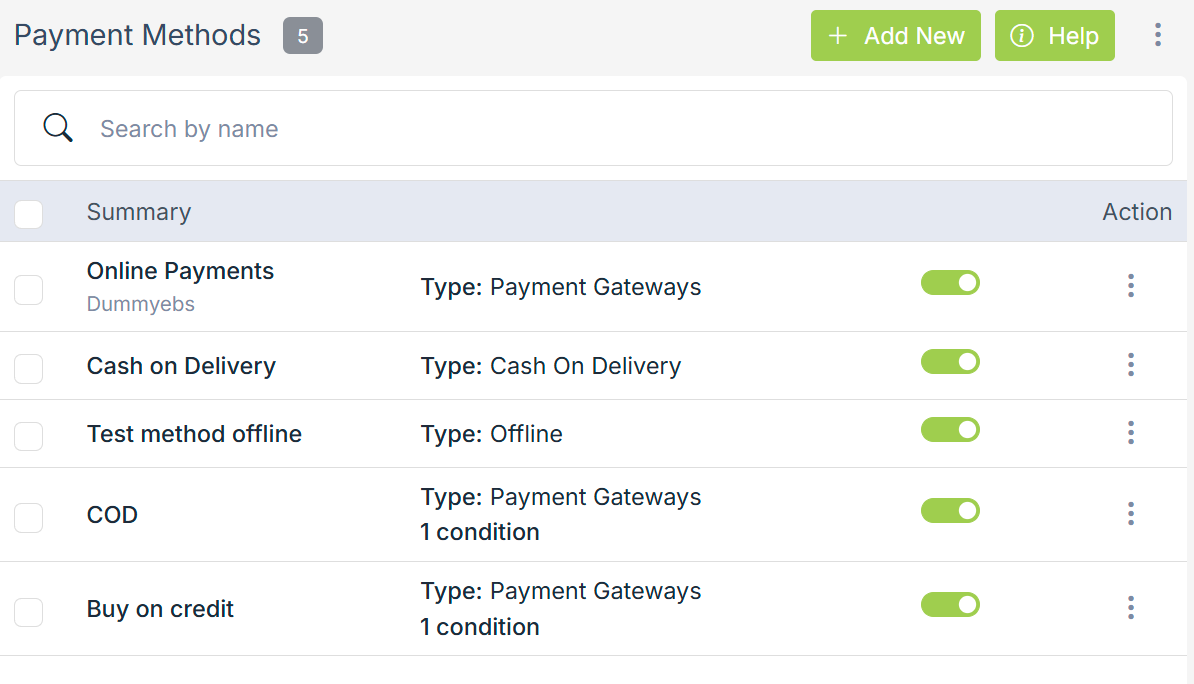
Task: Tick the select-all checkbox in header
Action: [29, 214]
